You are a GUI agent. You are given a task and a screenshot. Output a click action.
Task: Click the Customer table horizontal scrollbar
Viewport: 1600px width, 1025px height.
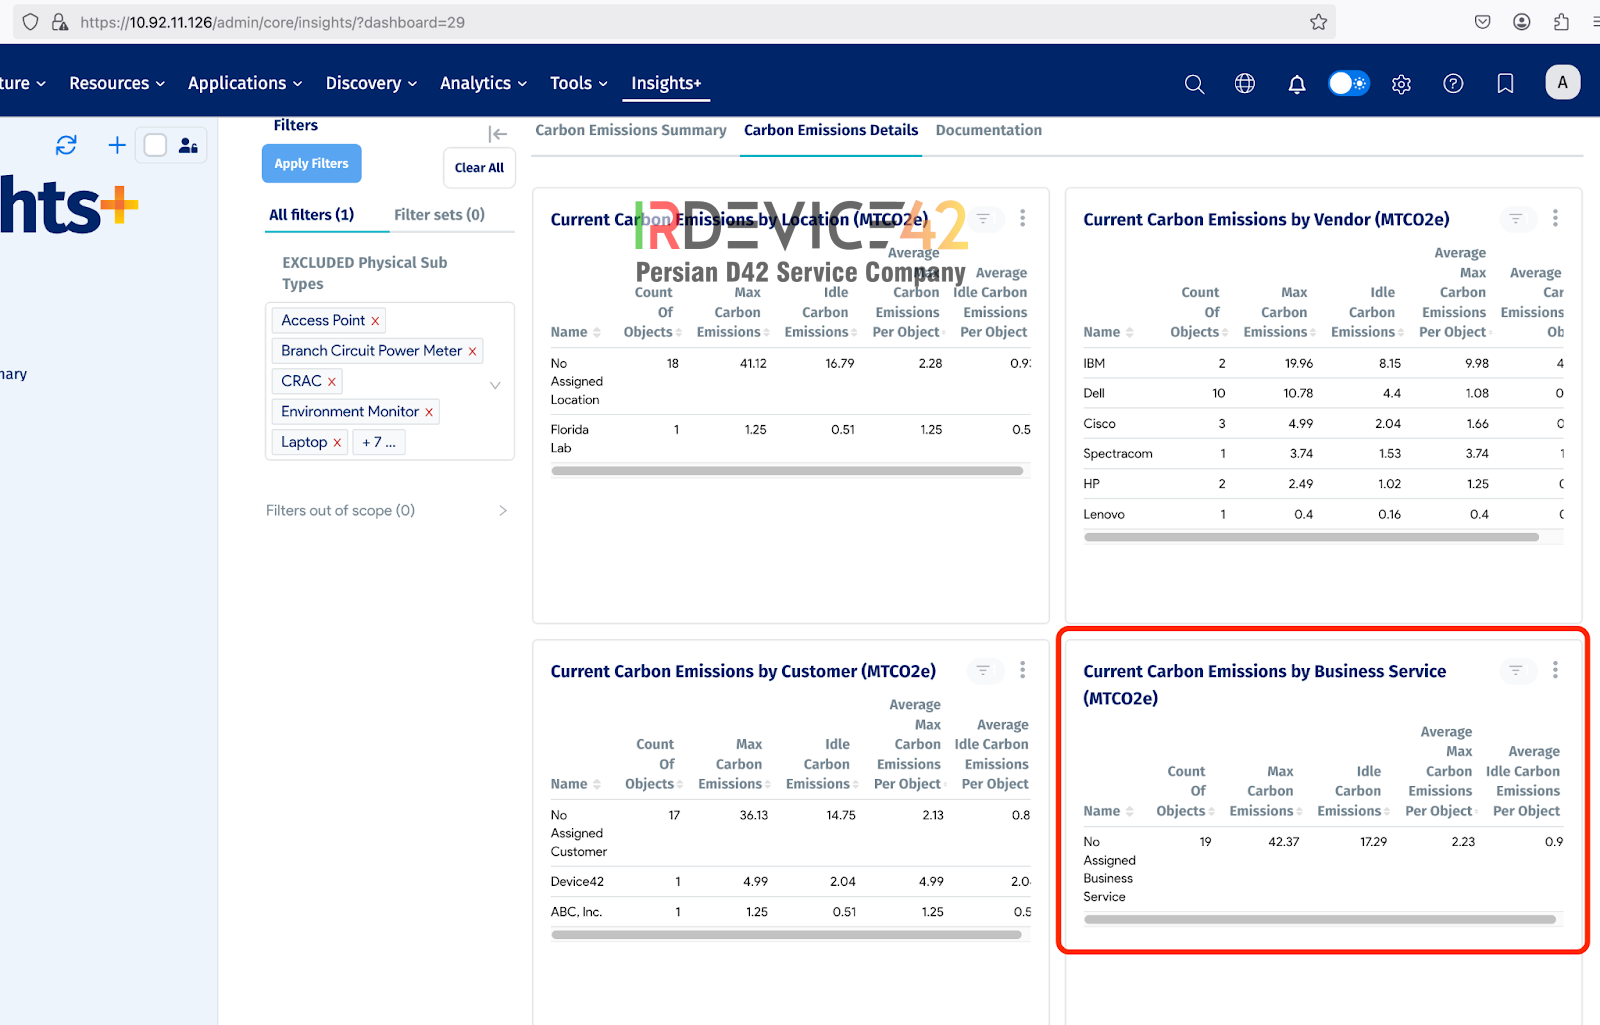point(787,935)
